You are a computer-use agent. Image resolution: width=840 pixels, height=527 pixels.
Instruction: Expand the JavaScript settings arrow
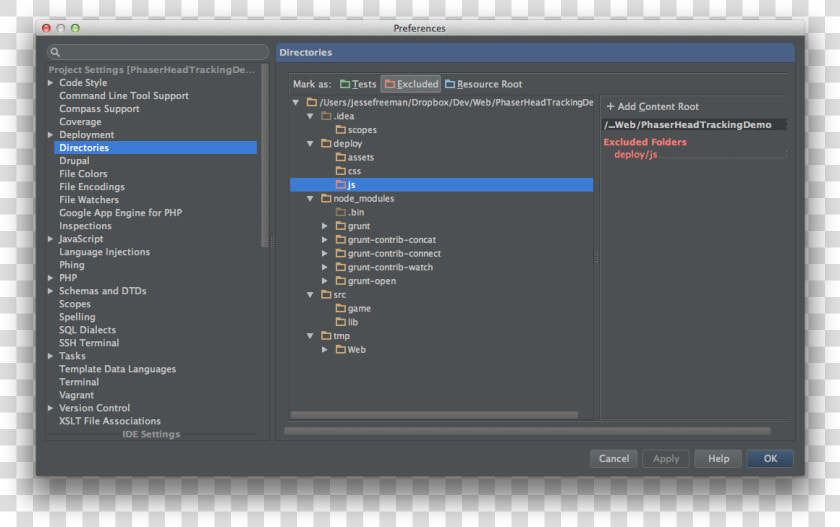point(50,239)
